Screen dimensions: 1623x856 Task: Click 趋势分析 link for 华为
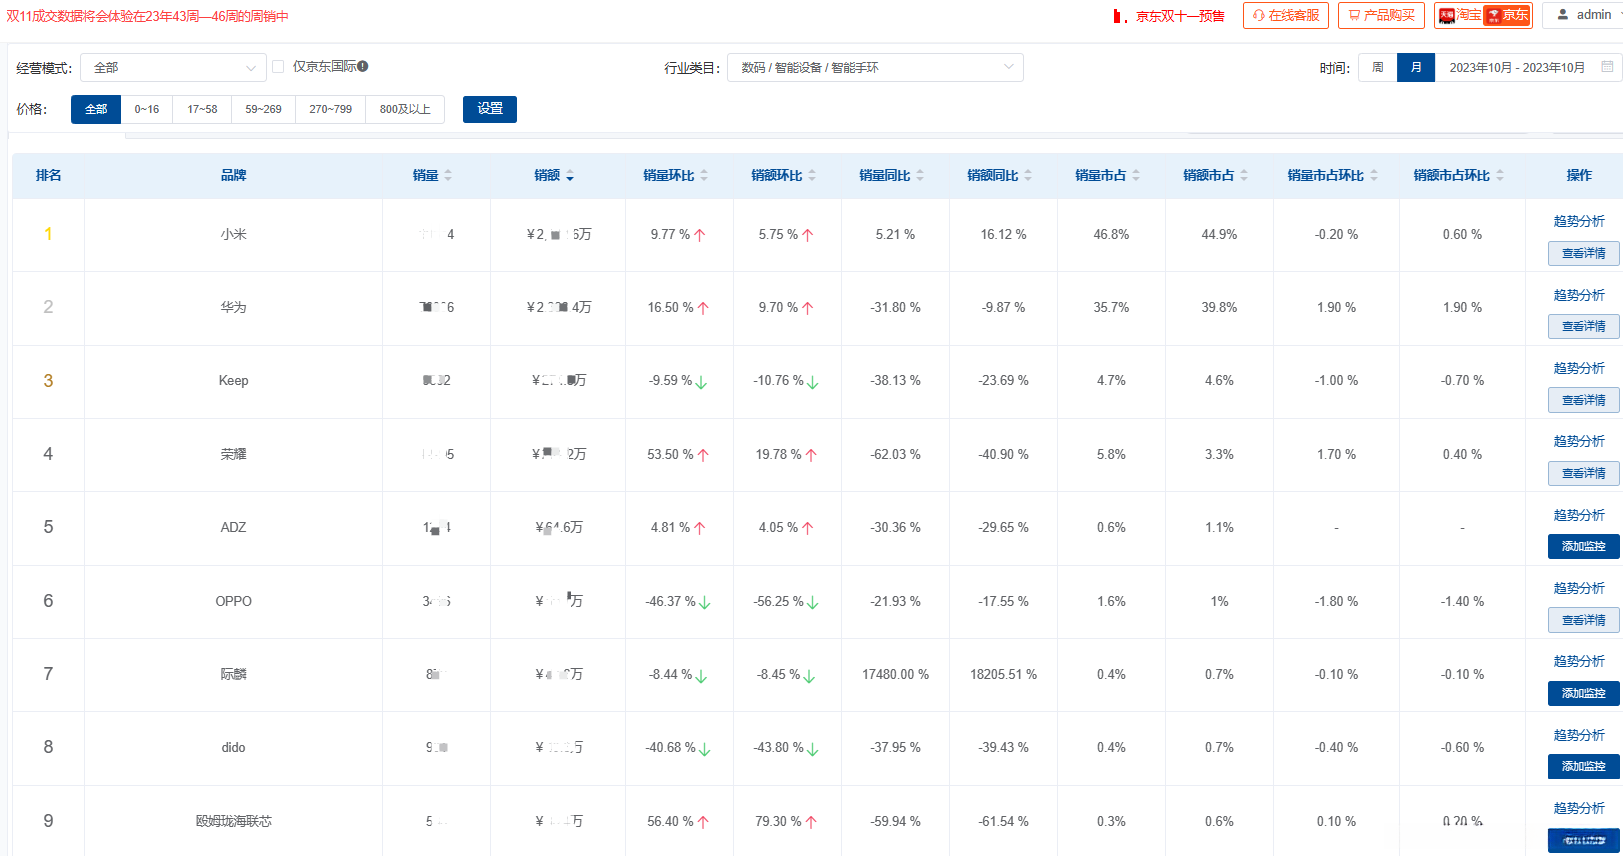(1579, 295)
